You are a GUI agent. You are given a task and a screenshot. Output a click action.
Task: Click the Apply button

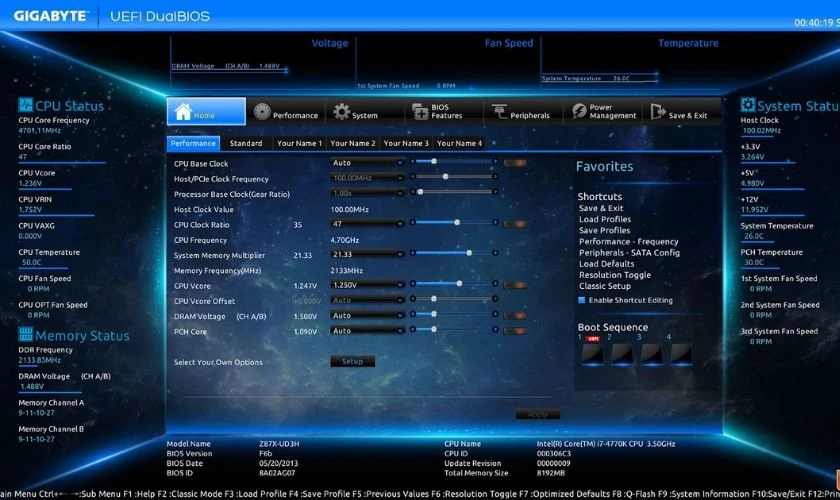pyautogui.click(x=538, y=414)
